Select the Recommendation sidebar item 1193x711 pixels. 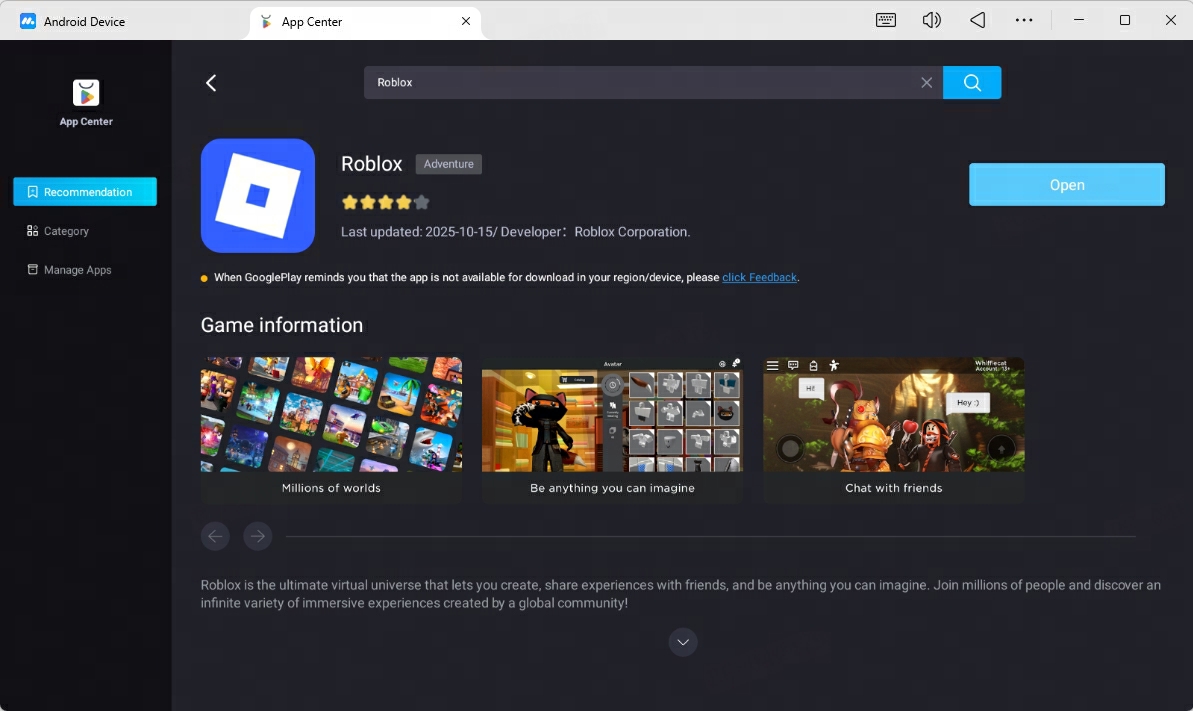click(x=85, y=191)
